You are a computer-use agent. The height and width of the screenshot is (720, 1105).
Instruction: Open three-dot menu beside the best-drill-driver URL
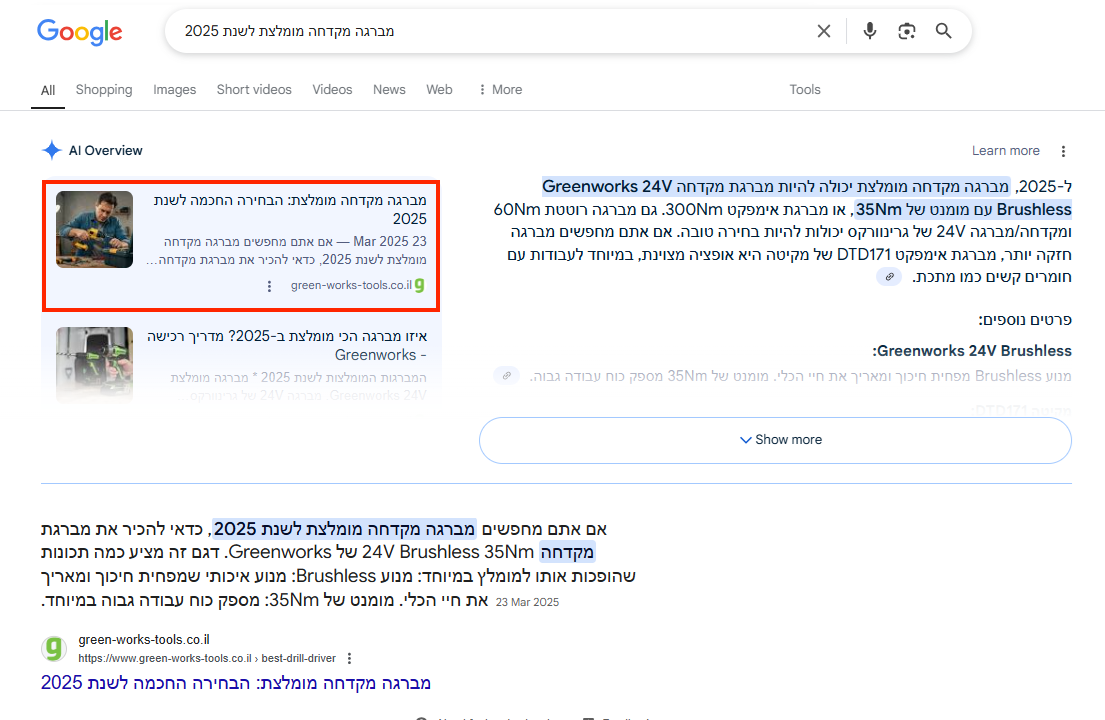point(350,658)
